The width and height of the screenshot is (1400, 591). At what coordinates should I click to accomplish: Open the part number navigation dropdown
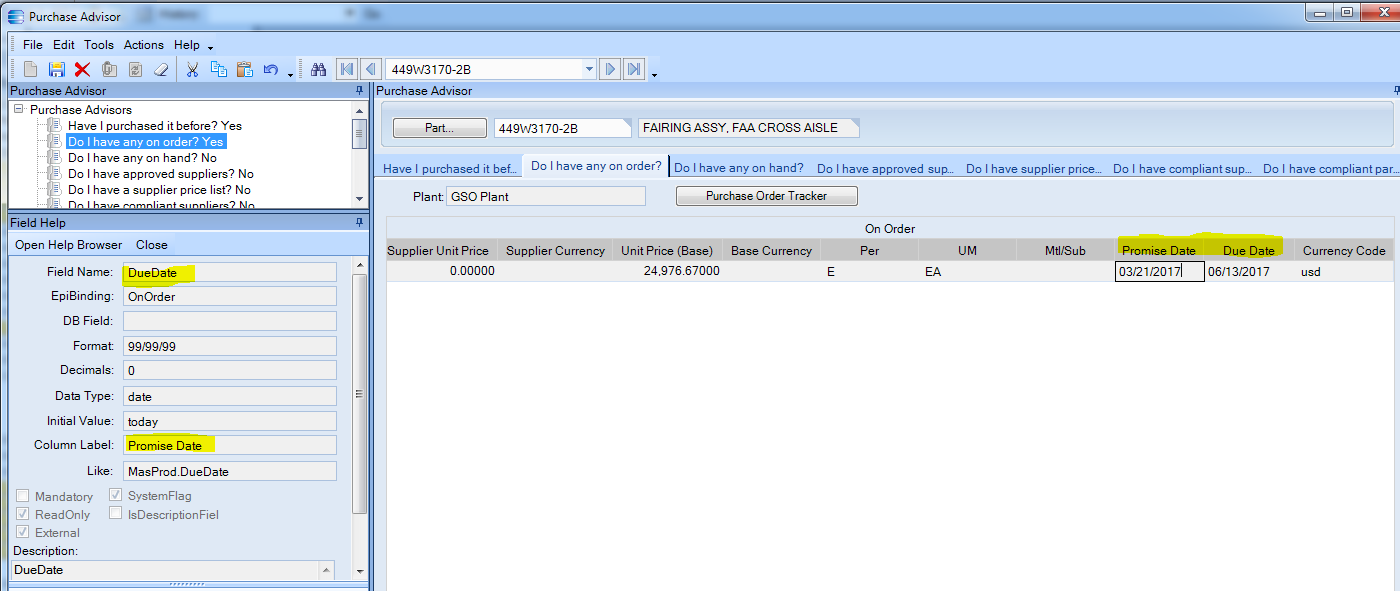588,69
